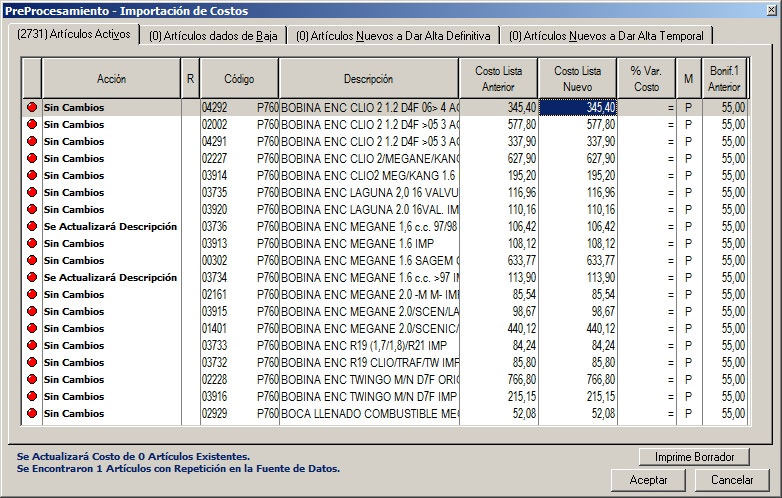This screenshot has height=498, width=782.
Task: Select the Artículos Activos tab
Action: [74, 35]
